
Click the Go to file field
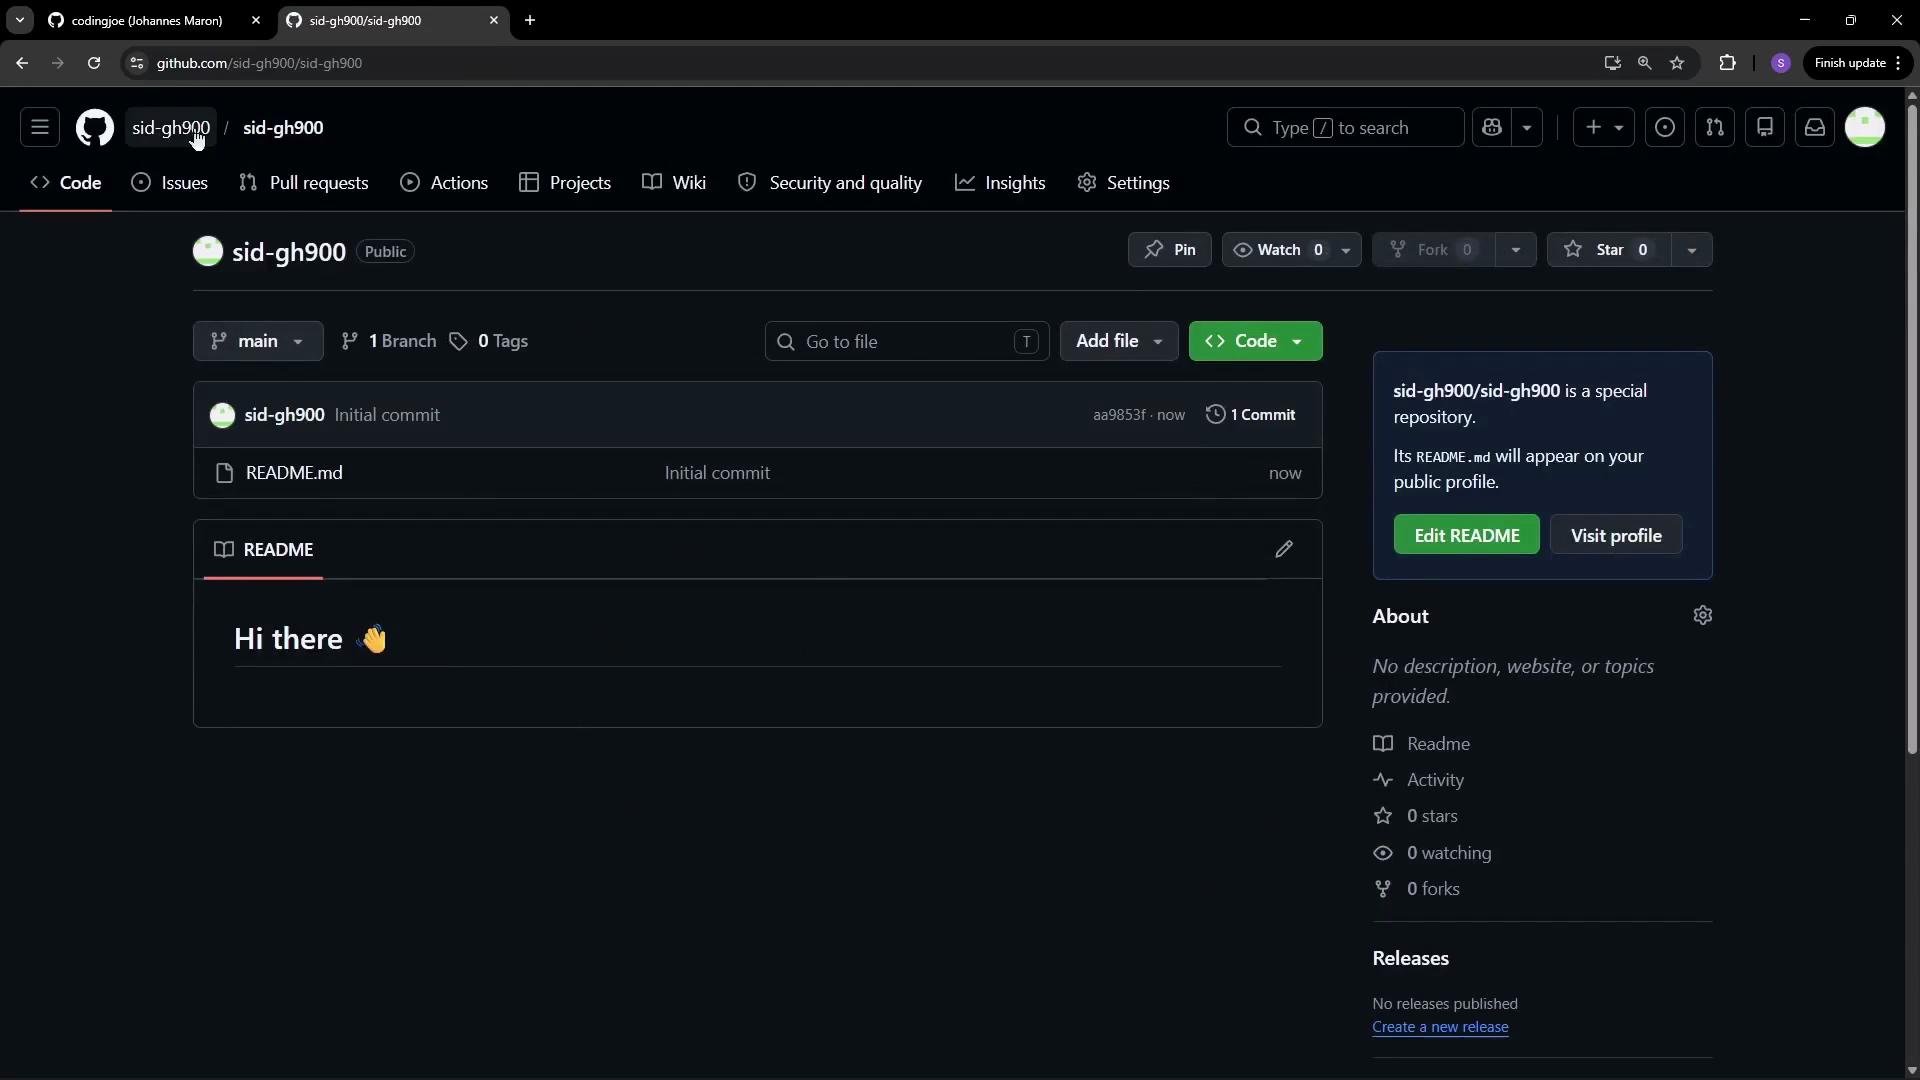[x=907, y=341]
